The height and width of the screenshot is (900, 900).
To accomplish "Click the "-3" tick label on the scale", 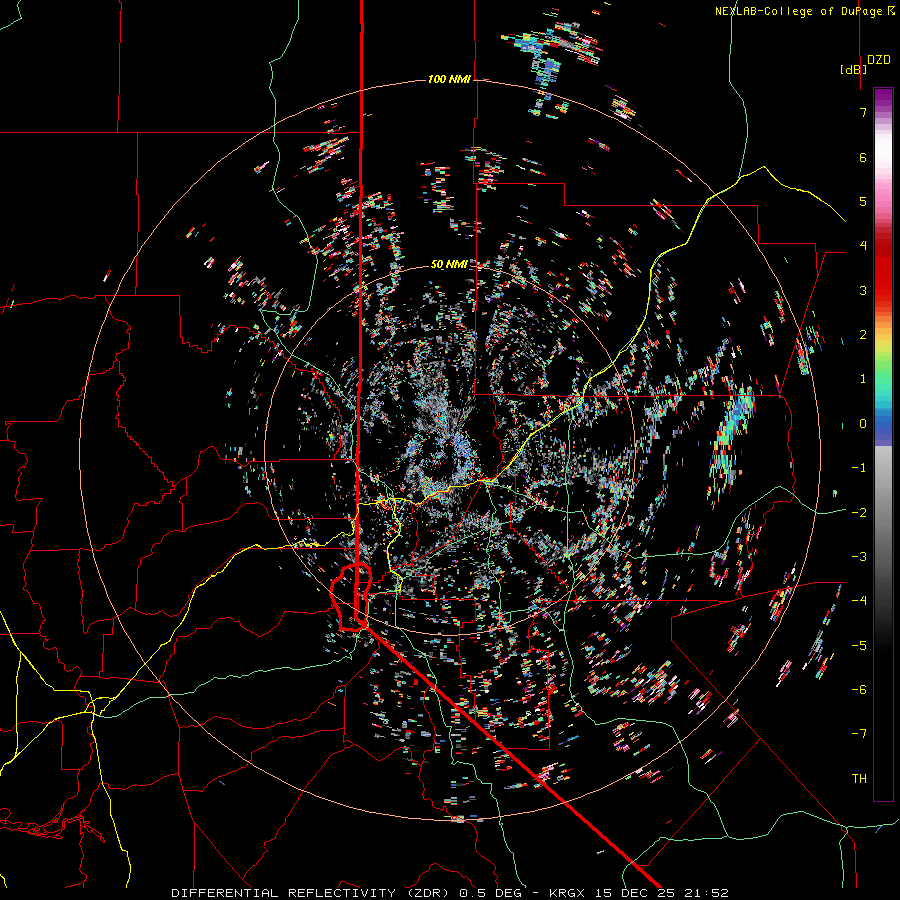I will [x=859, y=556].
